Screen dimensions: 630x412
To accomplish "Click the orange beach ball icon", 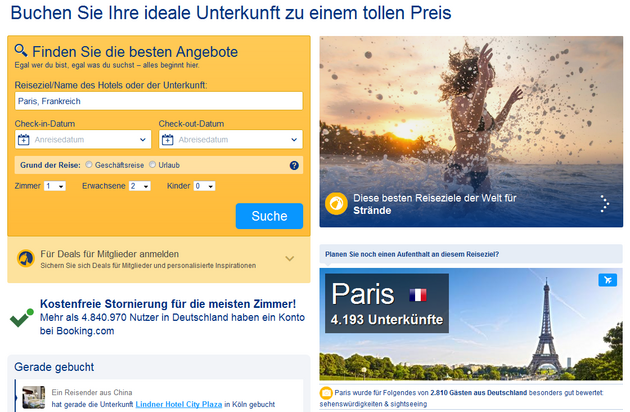I will pos(336,204).
